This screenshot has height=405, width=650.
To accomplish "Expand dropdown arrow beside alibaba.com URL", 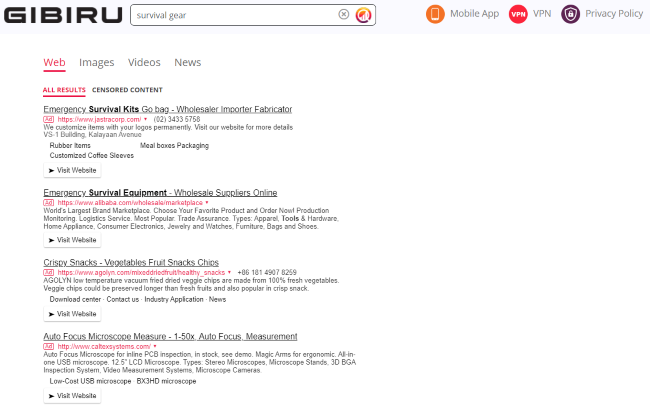I will click(x=205, y=202).
